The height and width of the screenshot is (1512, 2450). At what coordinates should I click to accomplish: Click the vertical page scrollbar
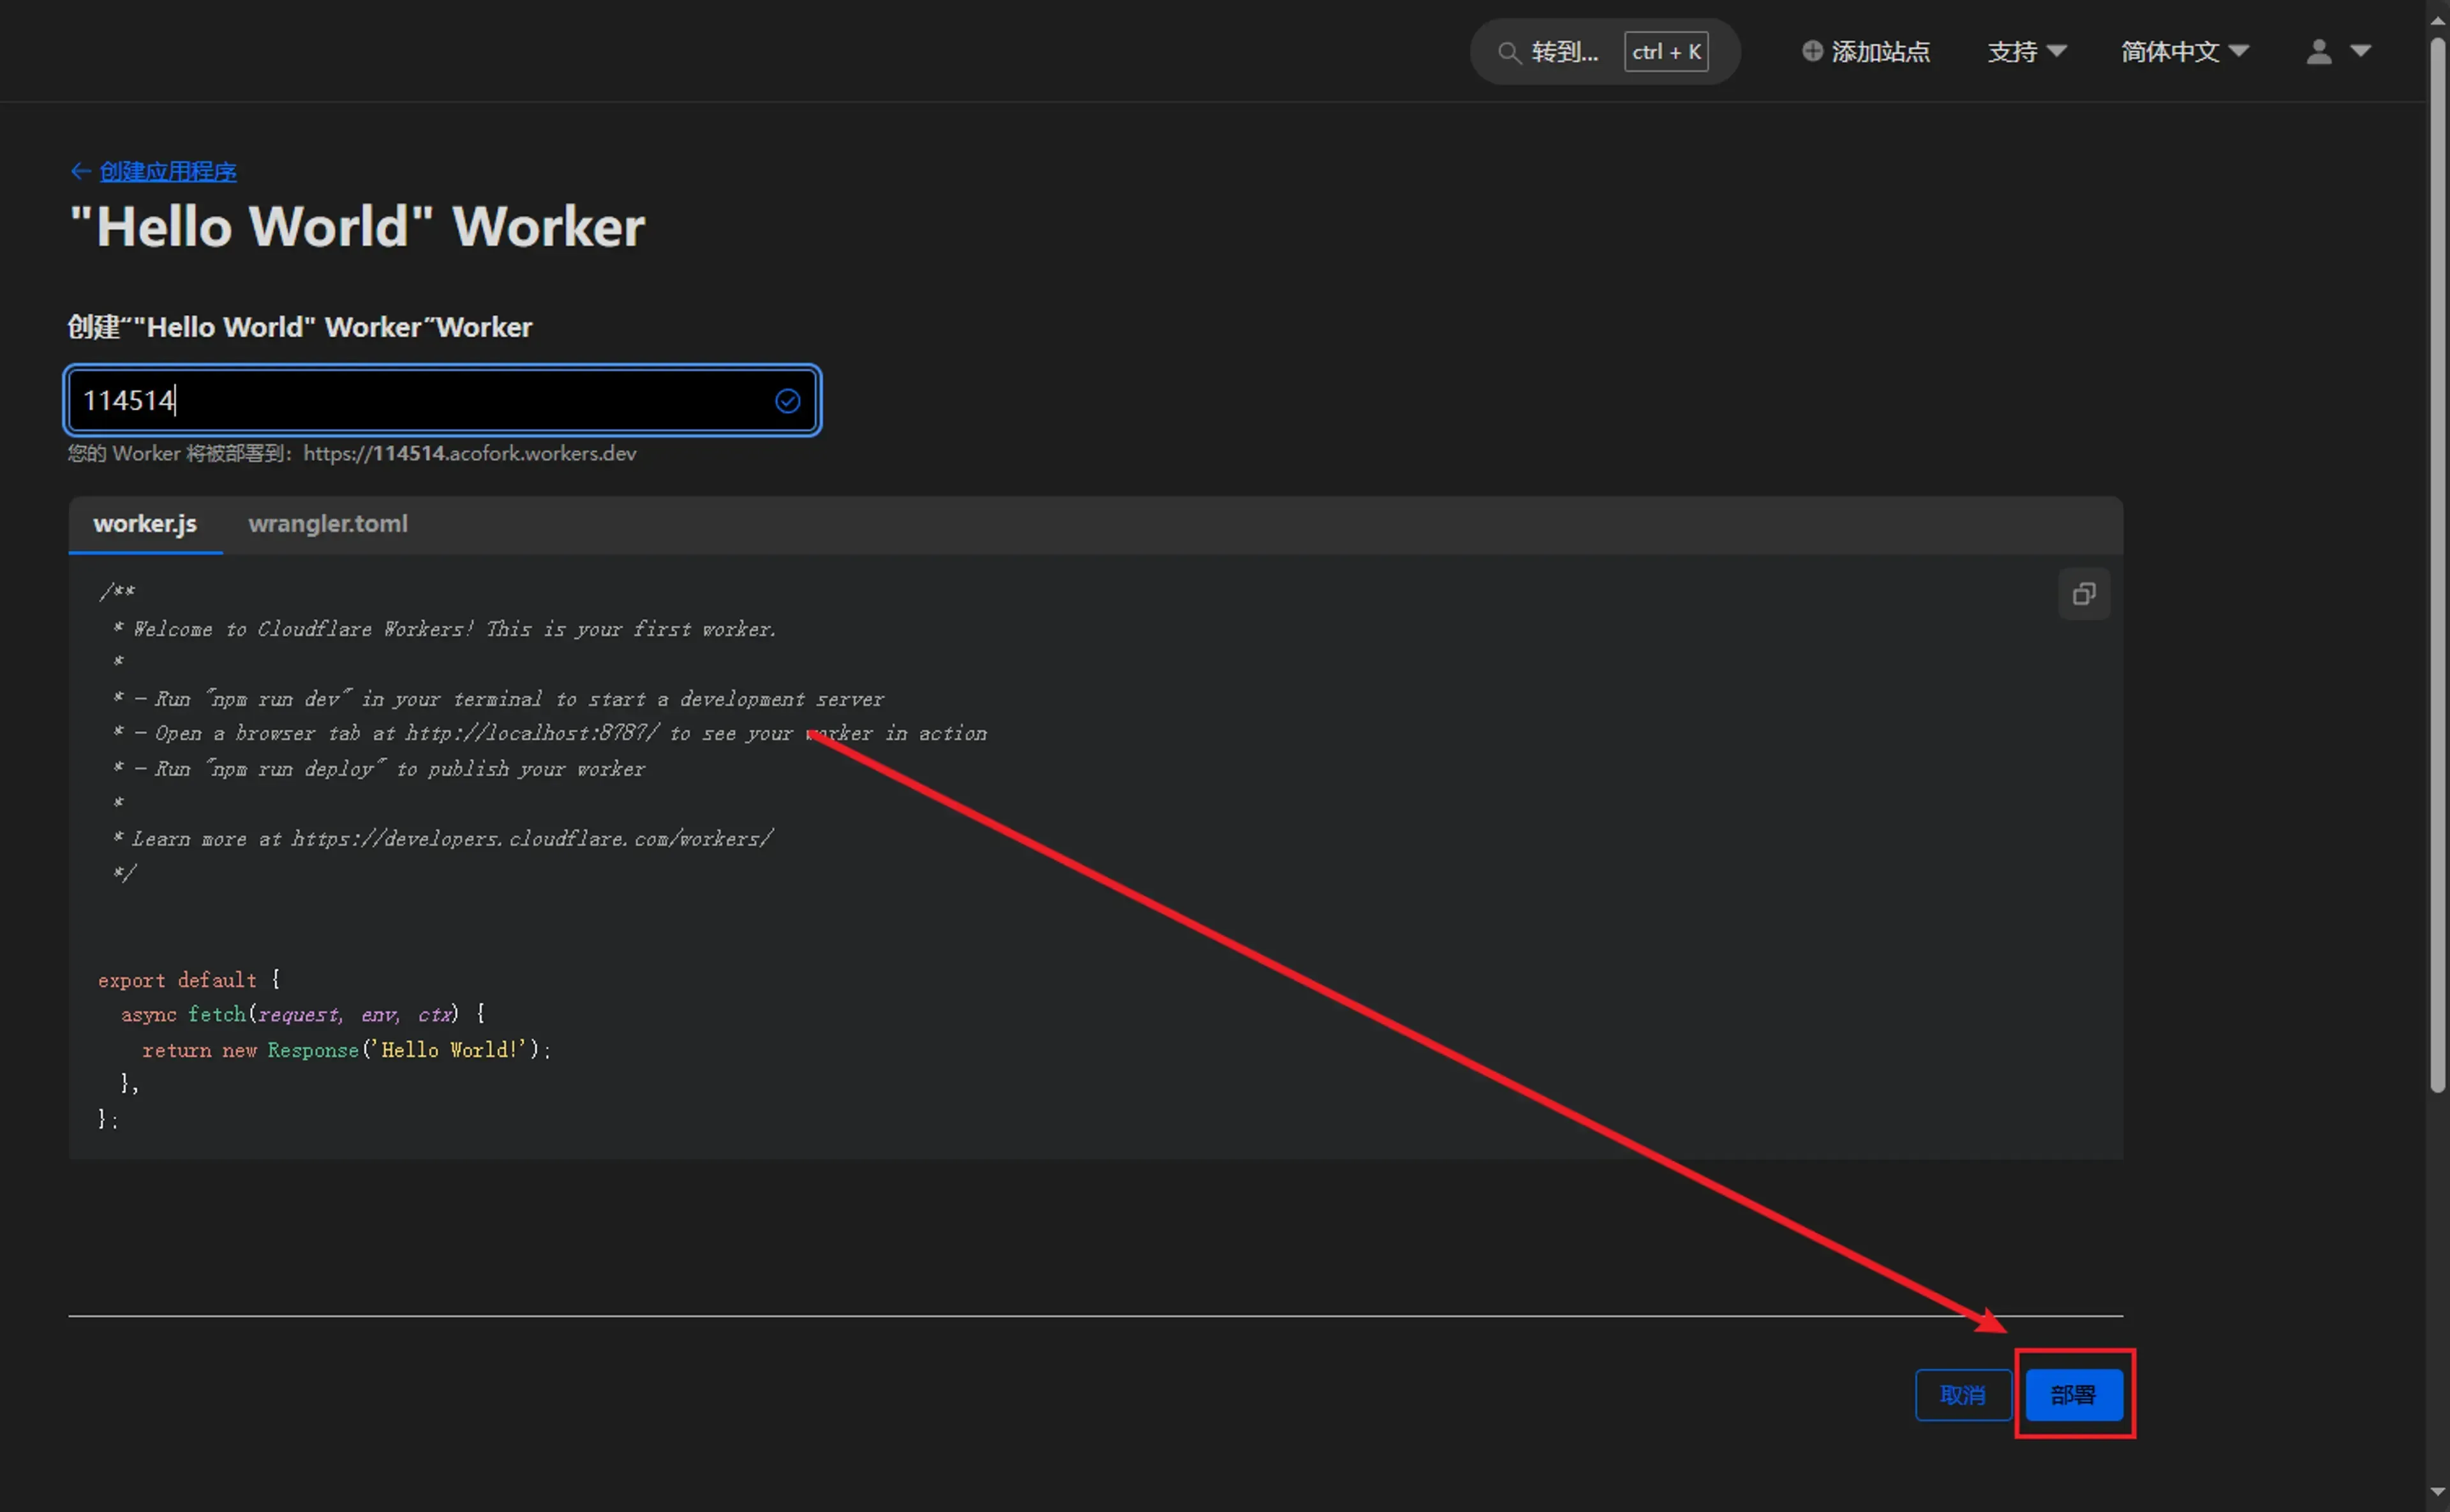(x=2438, y=560)
